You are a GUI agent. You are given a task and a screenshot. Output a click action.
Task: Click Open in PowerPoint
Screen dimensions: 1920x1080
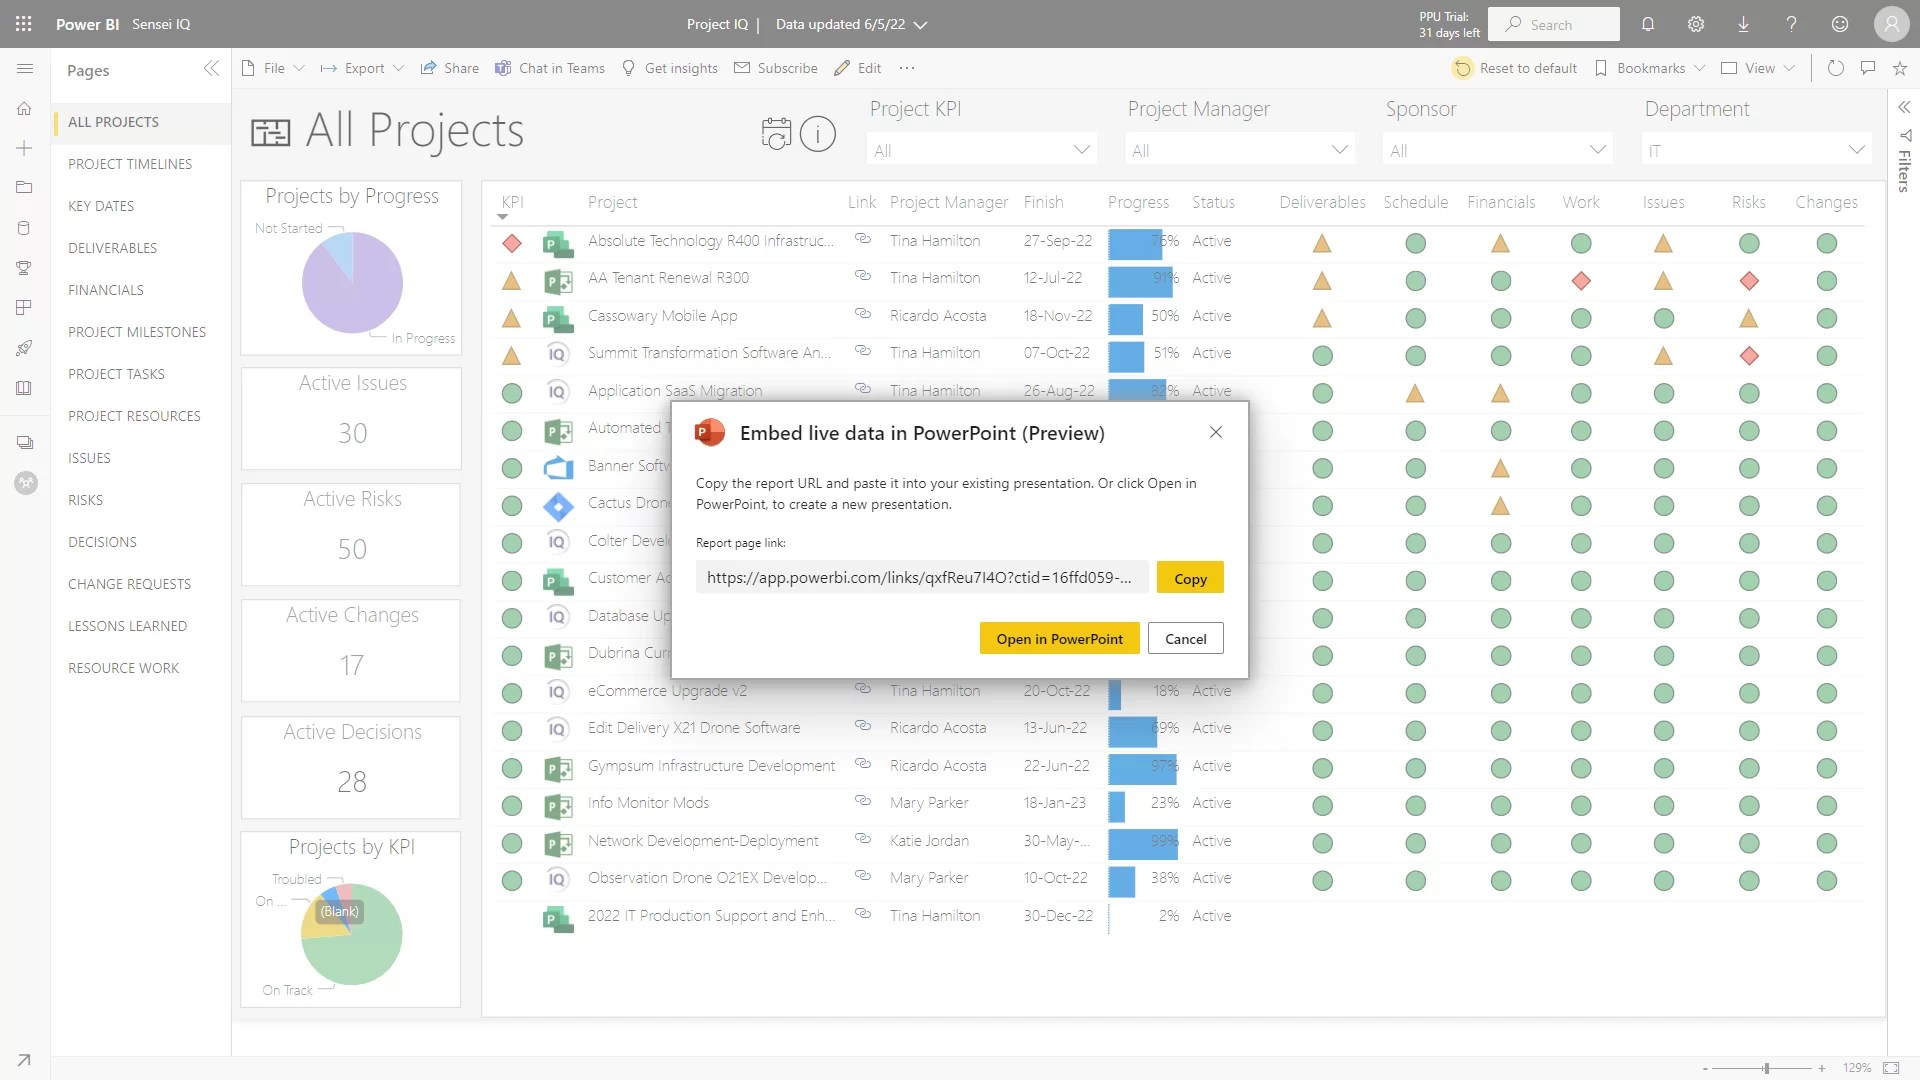pyautogui.click(x=1059, y=638)
